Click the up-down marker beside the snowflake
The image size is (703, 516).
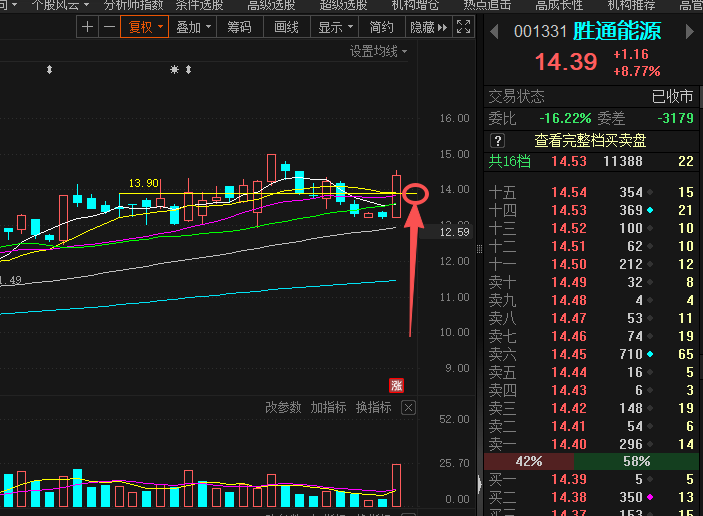pos(189,69)
